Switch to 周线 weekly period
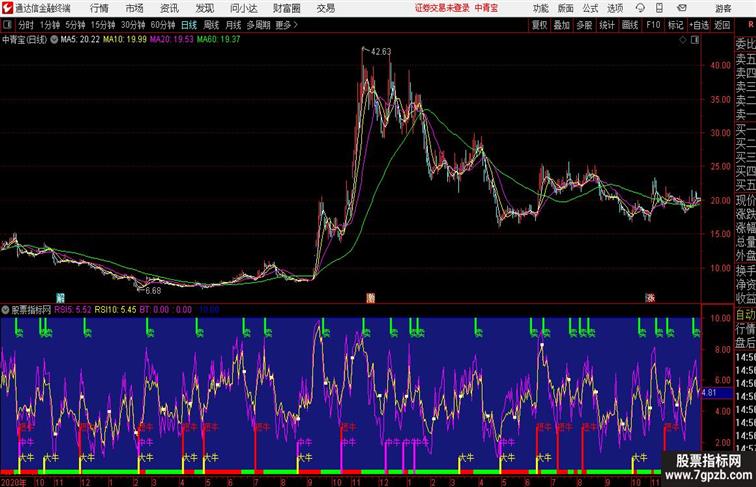The height and width of the screenshot is (487, 756). pos(211,25)
